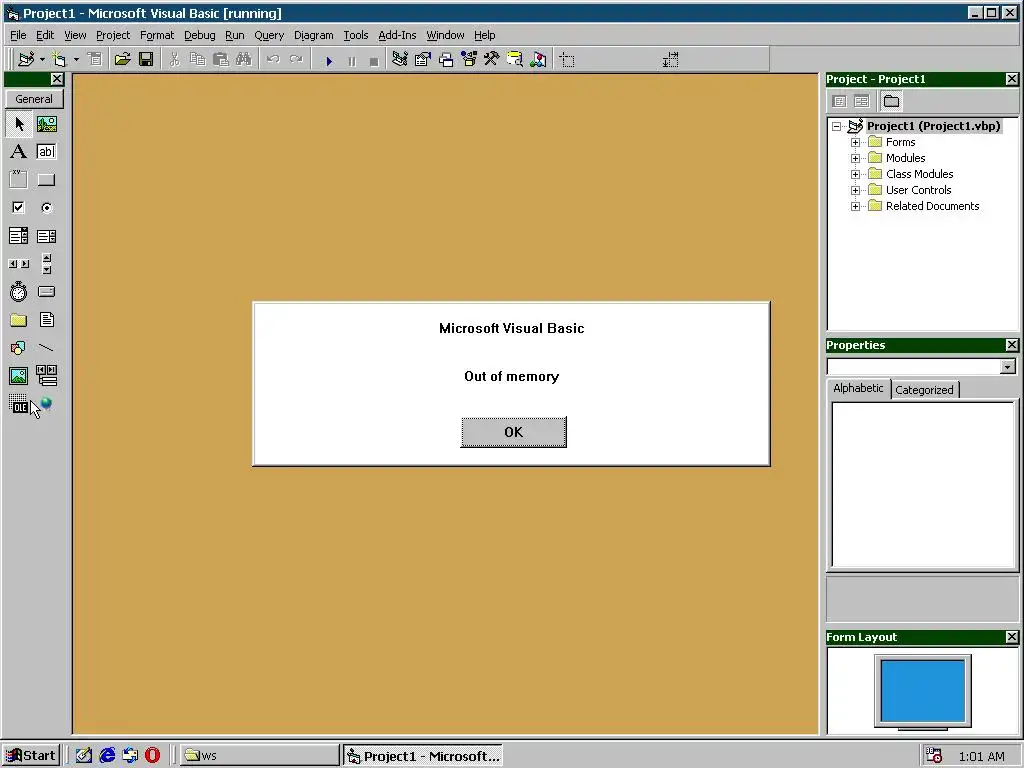Expand the Class Modules folder
This screenshot has height=768, width=1024.
(856, 174)
